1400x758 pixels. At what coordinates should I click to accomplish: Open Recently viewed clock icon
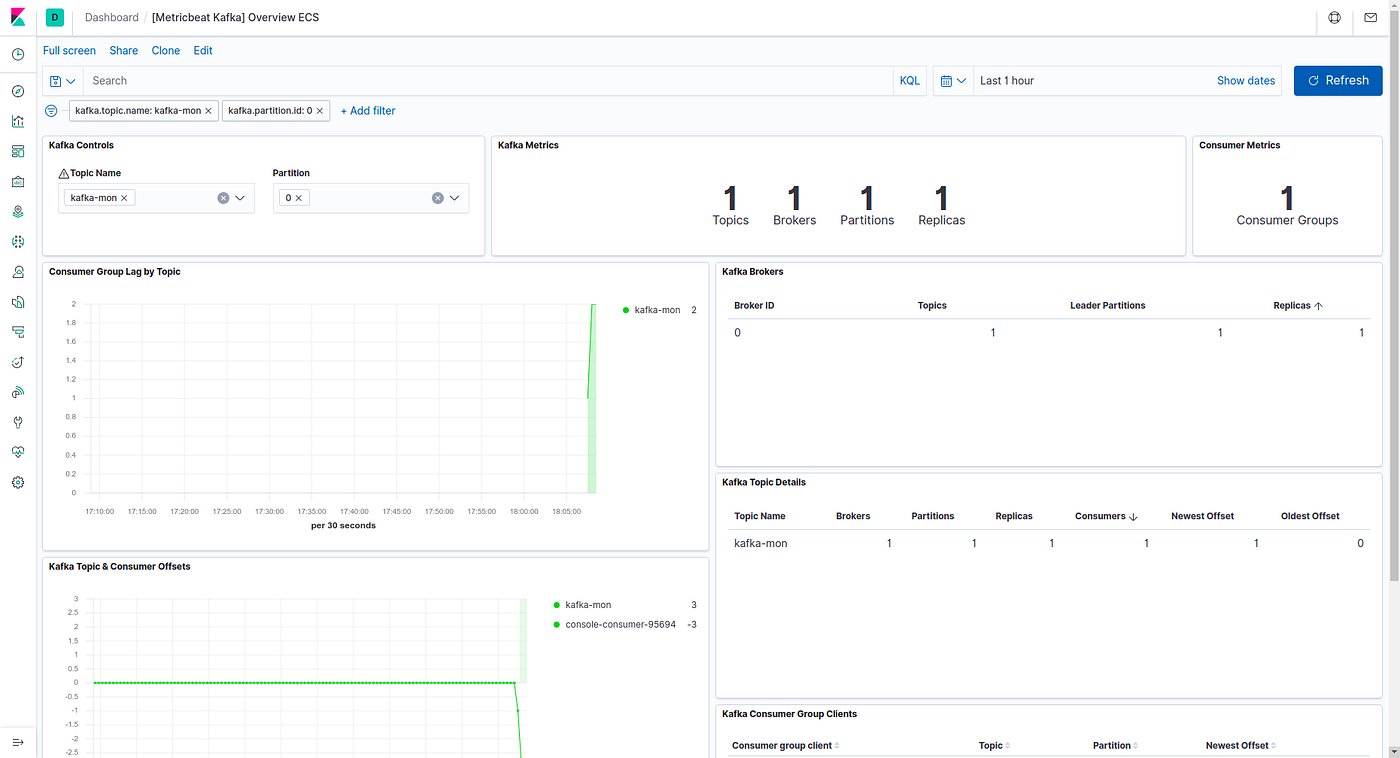pos(17,54)
